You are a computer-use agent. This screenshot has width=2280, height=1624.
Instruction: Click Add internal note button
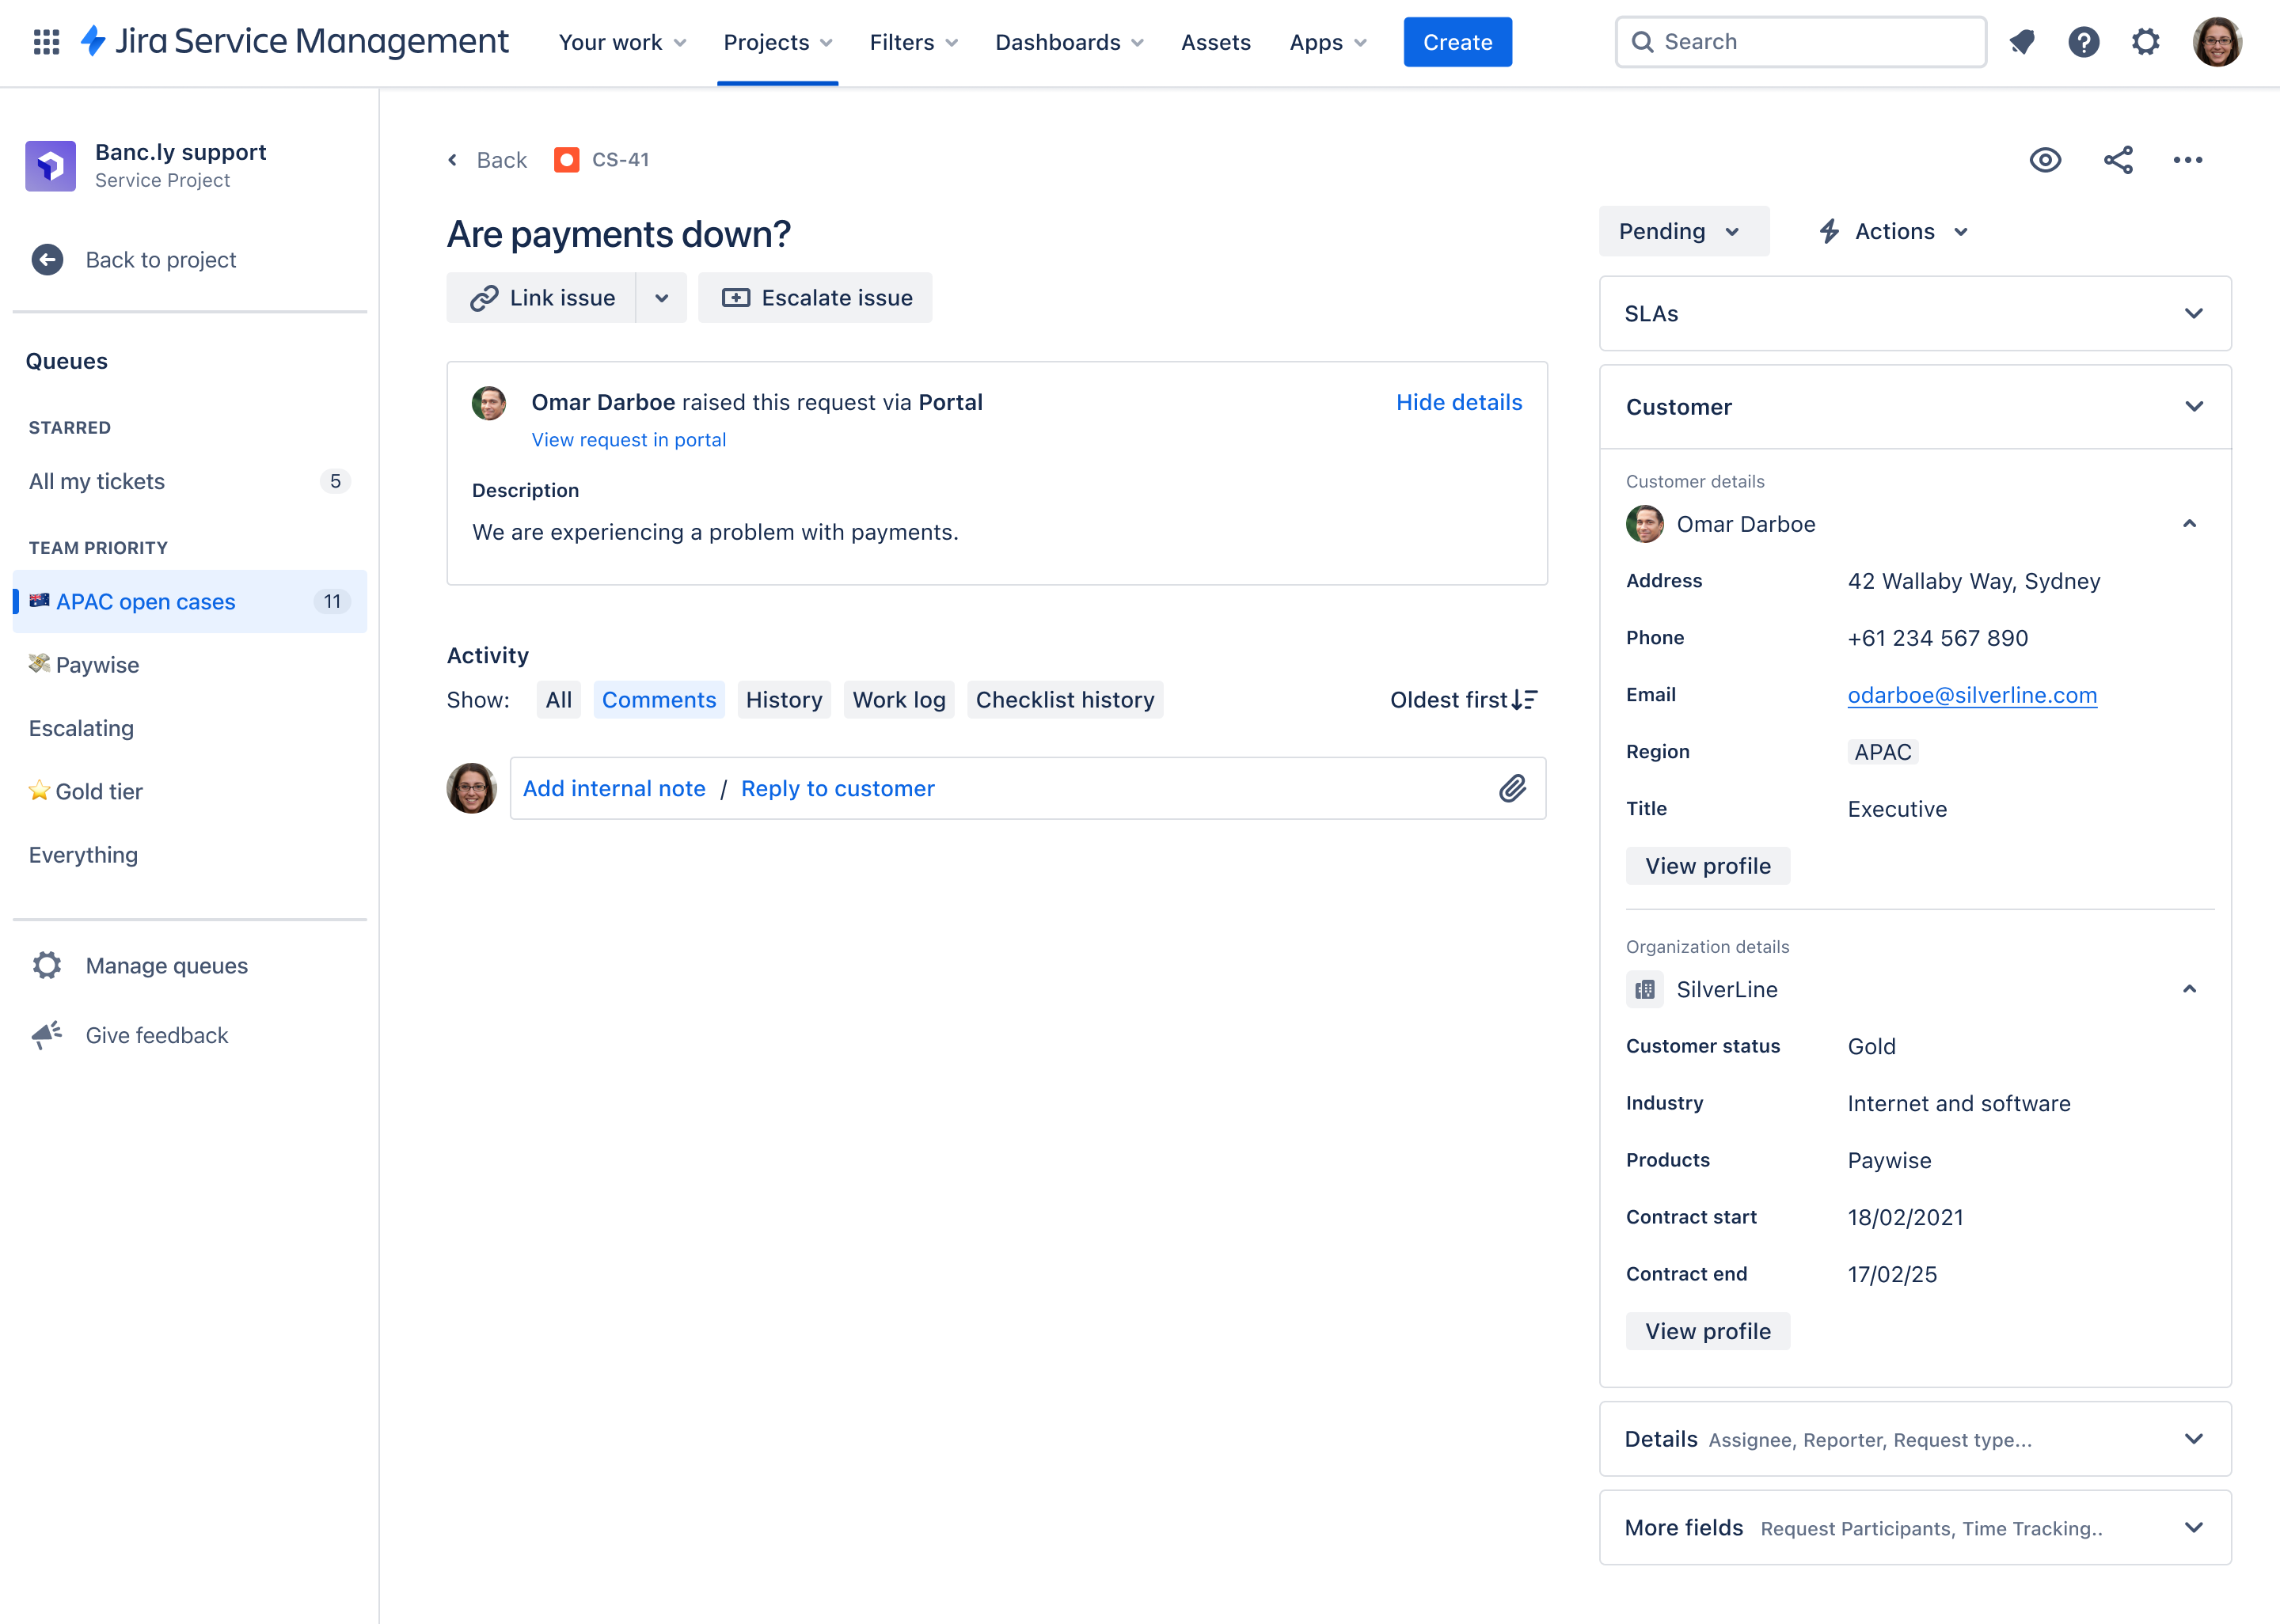point(614,787)
